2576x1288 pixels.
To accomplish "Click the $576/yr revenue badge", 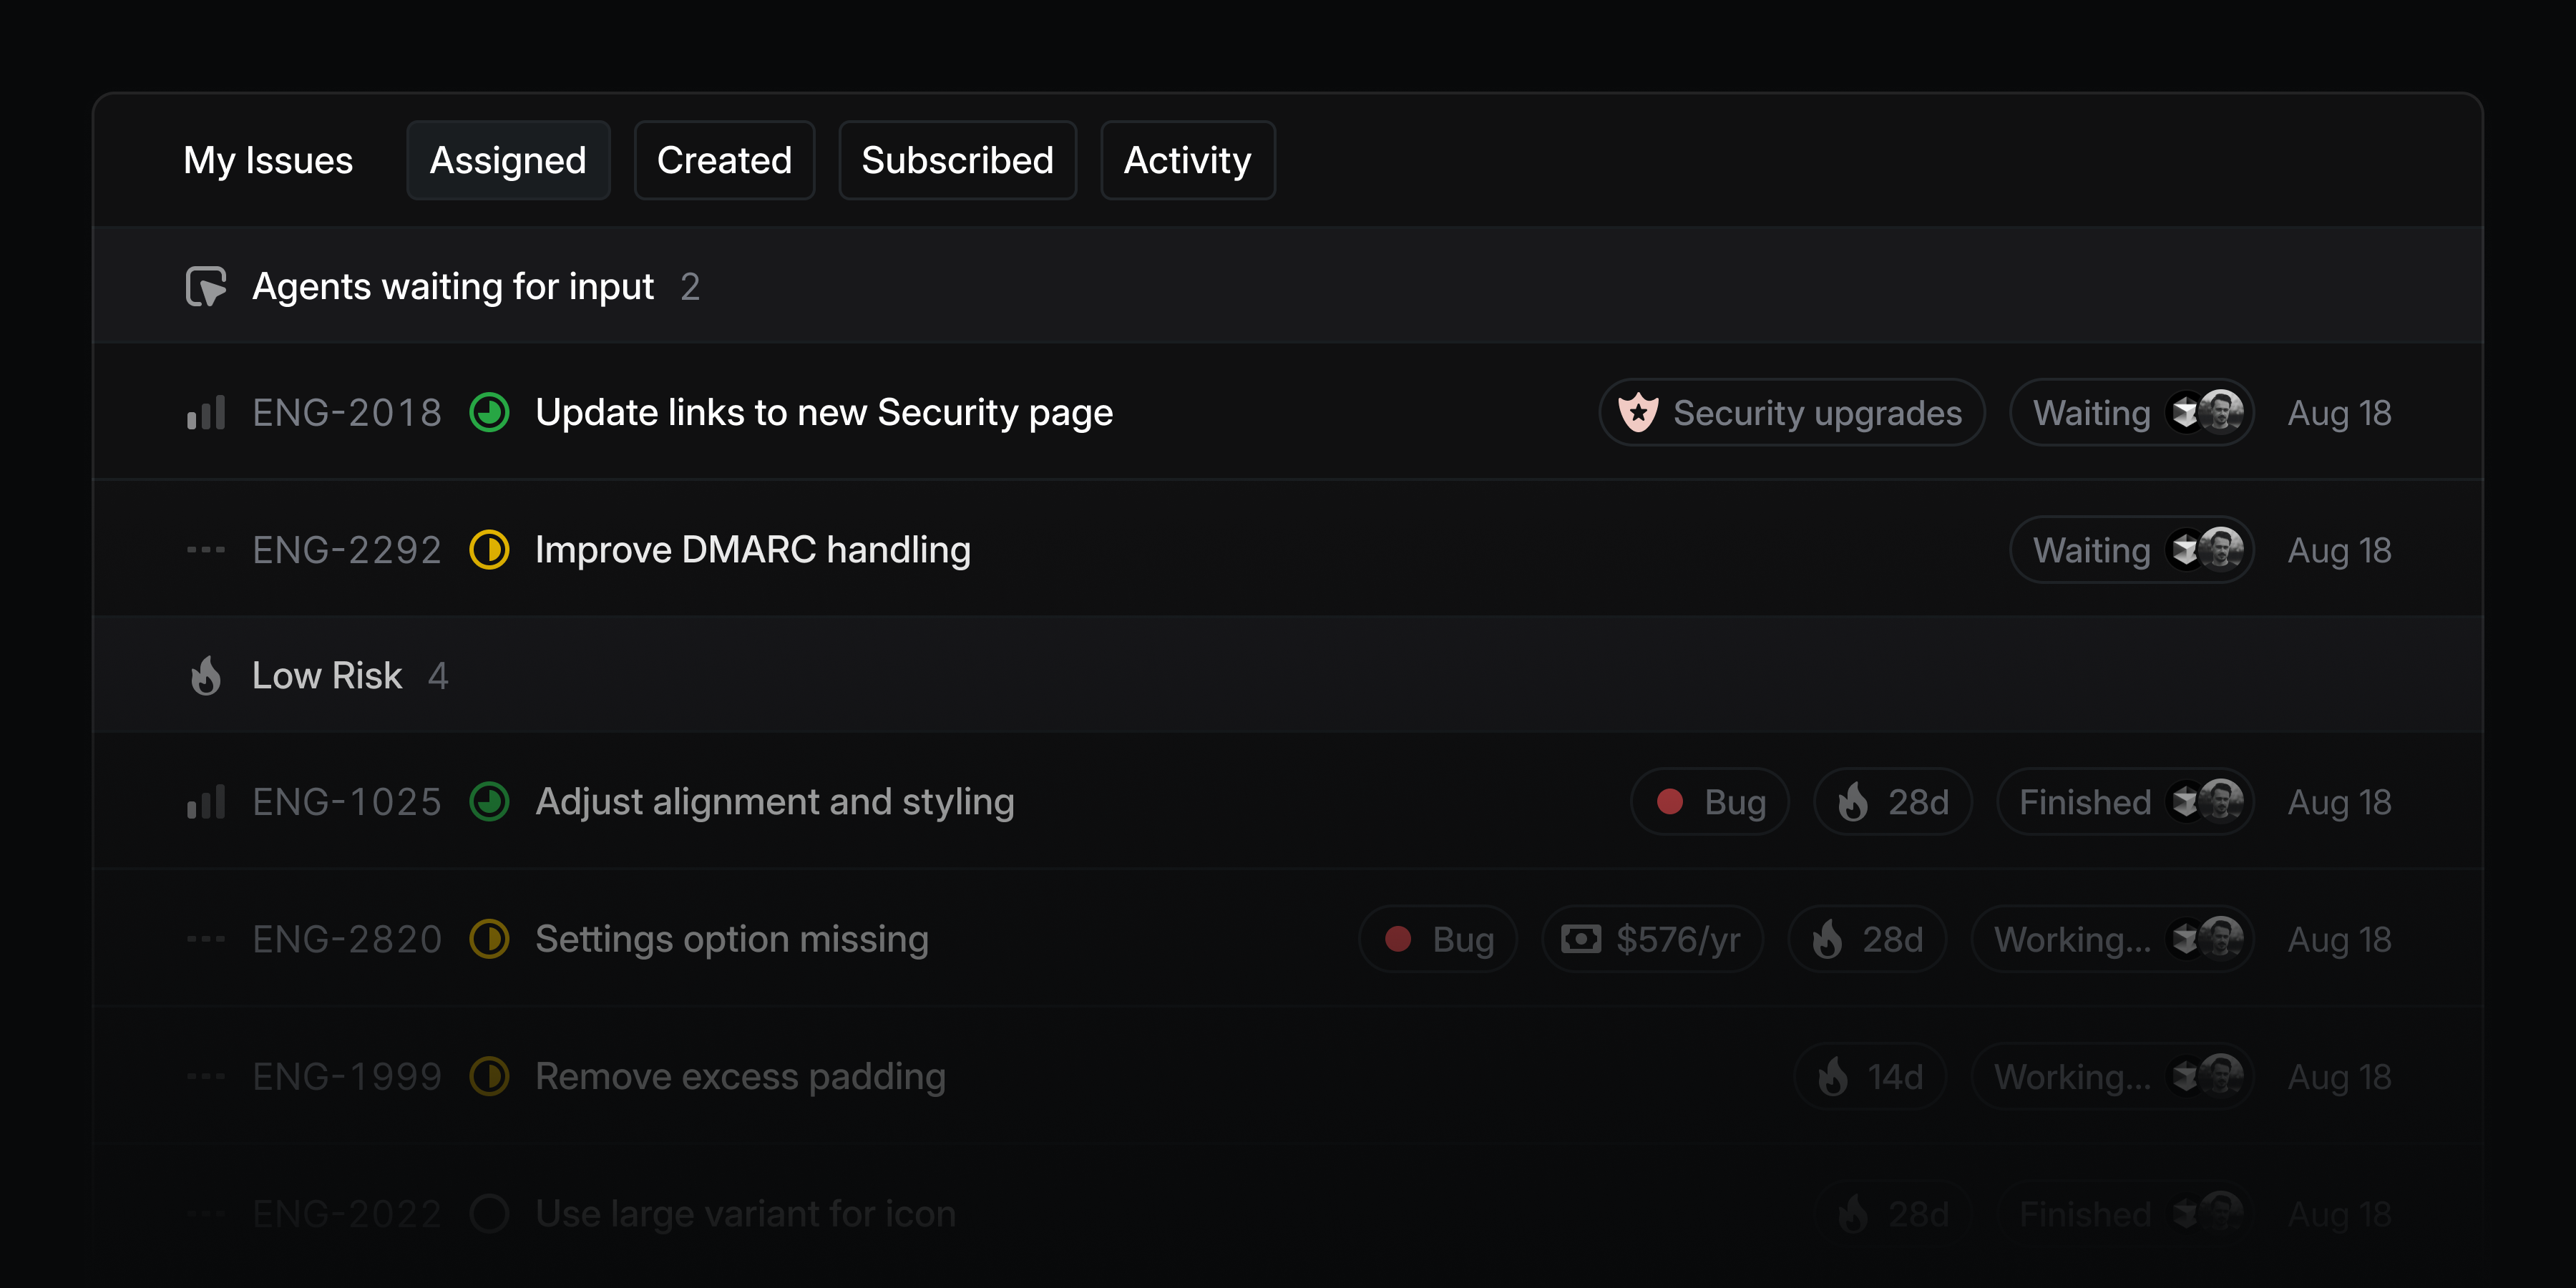I will [x=1652, y=938].
